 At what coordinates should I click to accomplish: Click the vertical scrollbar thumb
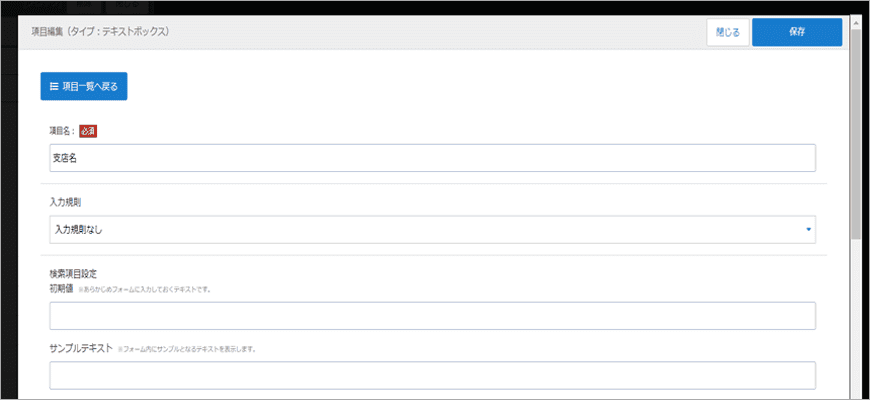tap(855, 130)
